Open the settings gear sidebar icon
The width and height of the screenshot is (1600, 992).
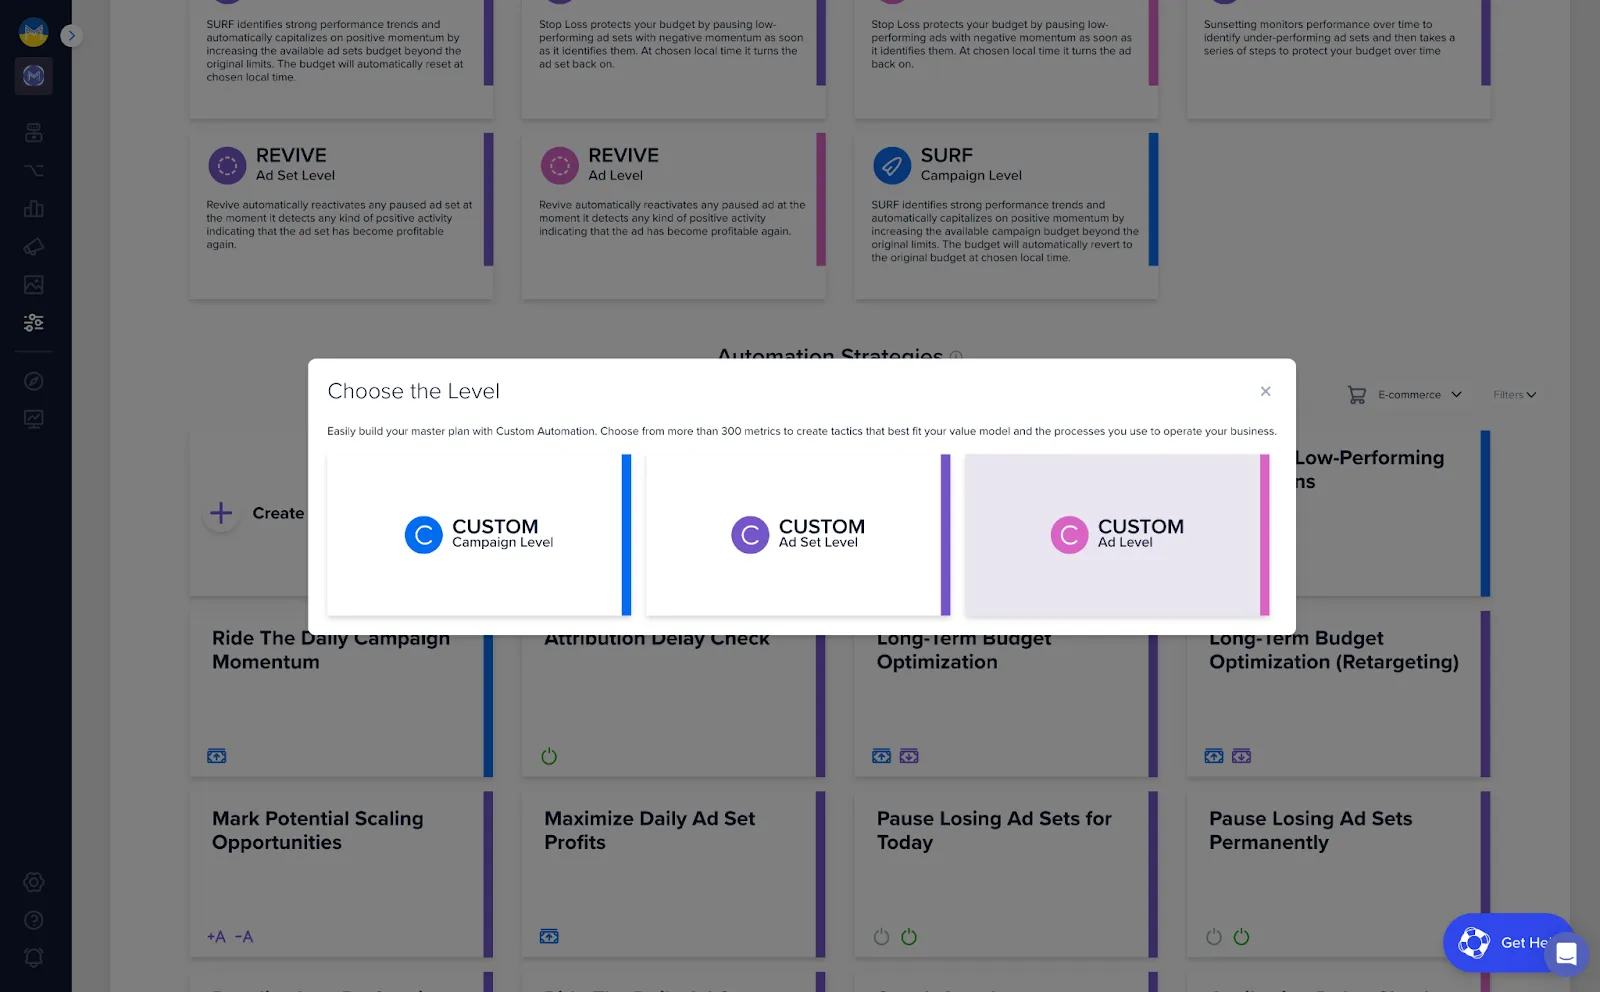pos(34,882)
